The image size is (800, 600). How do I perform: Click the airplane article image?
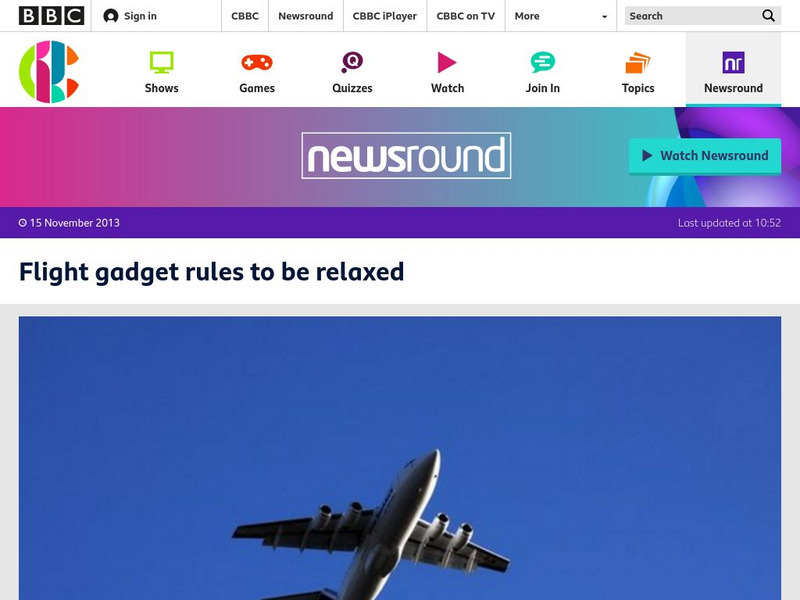tap(400, 458)
